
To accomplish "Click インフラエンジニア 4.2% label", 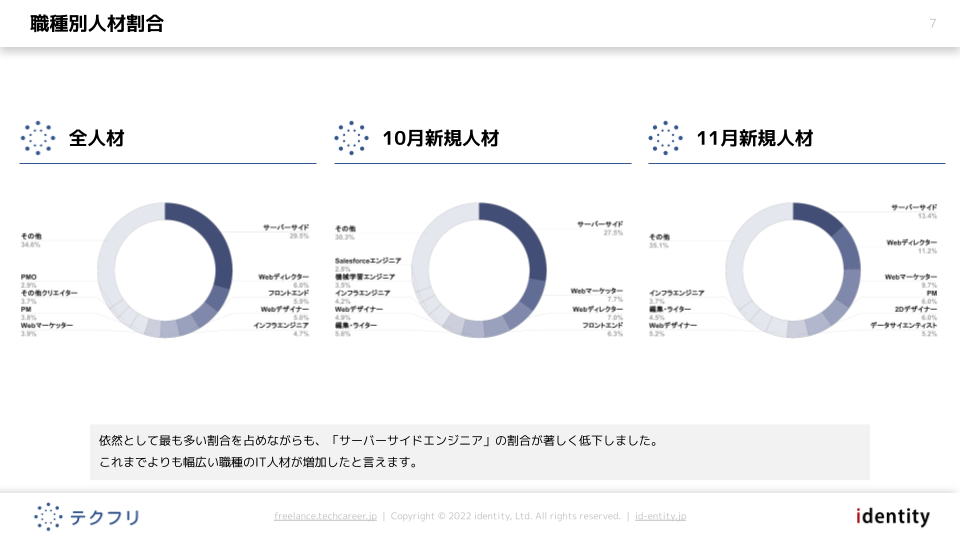I will pyautogui.click(x=362, y=297).
